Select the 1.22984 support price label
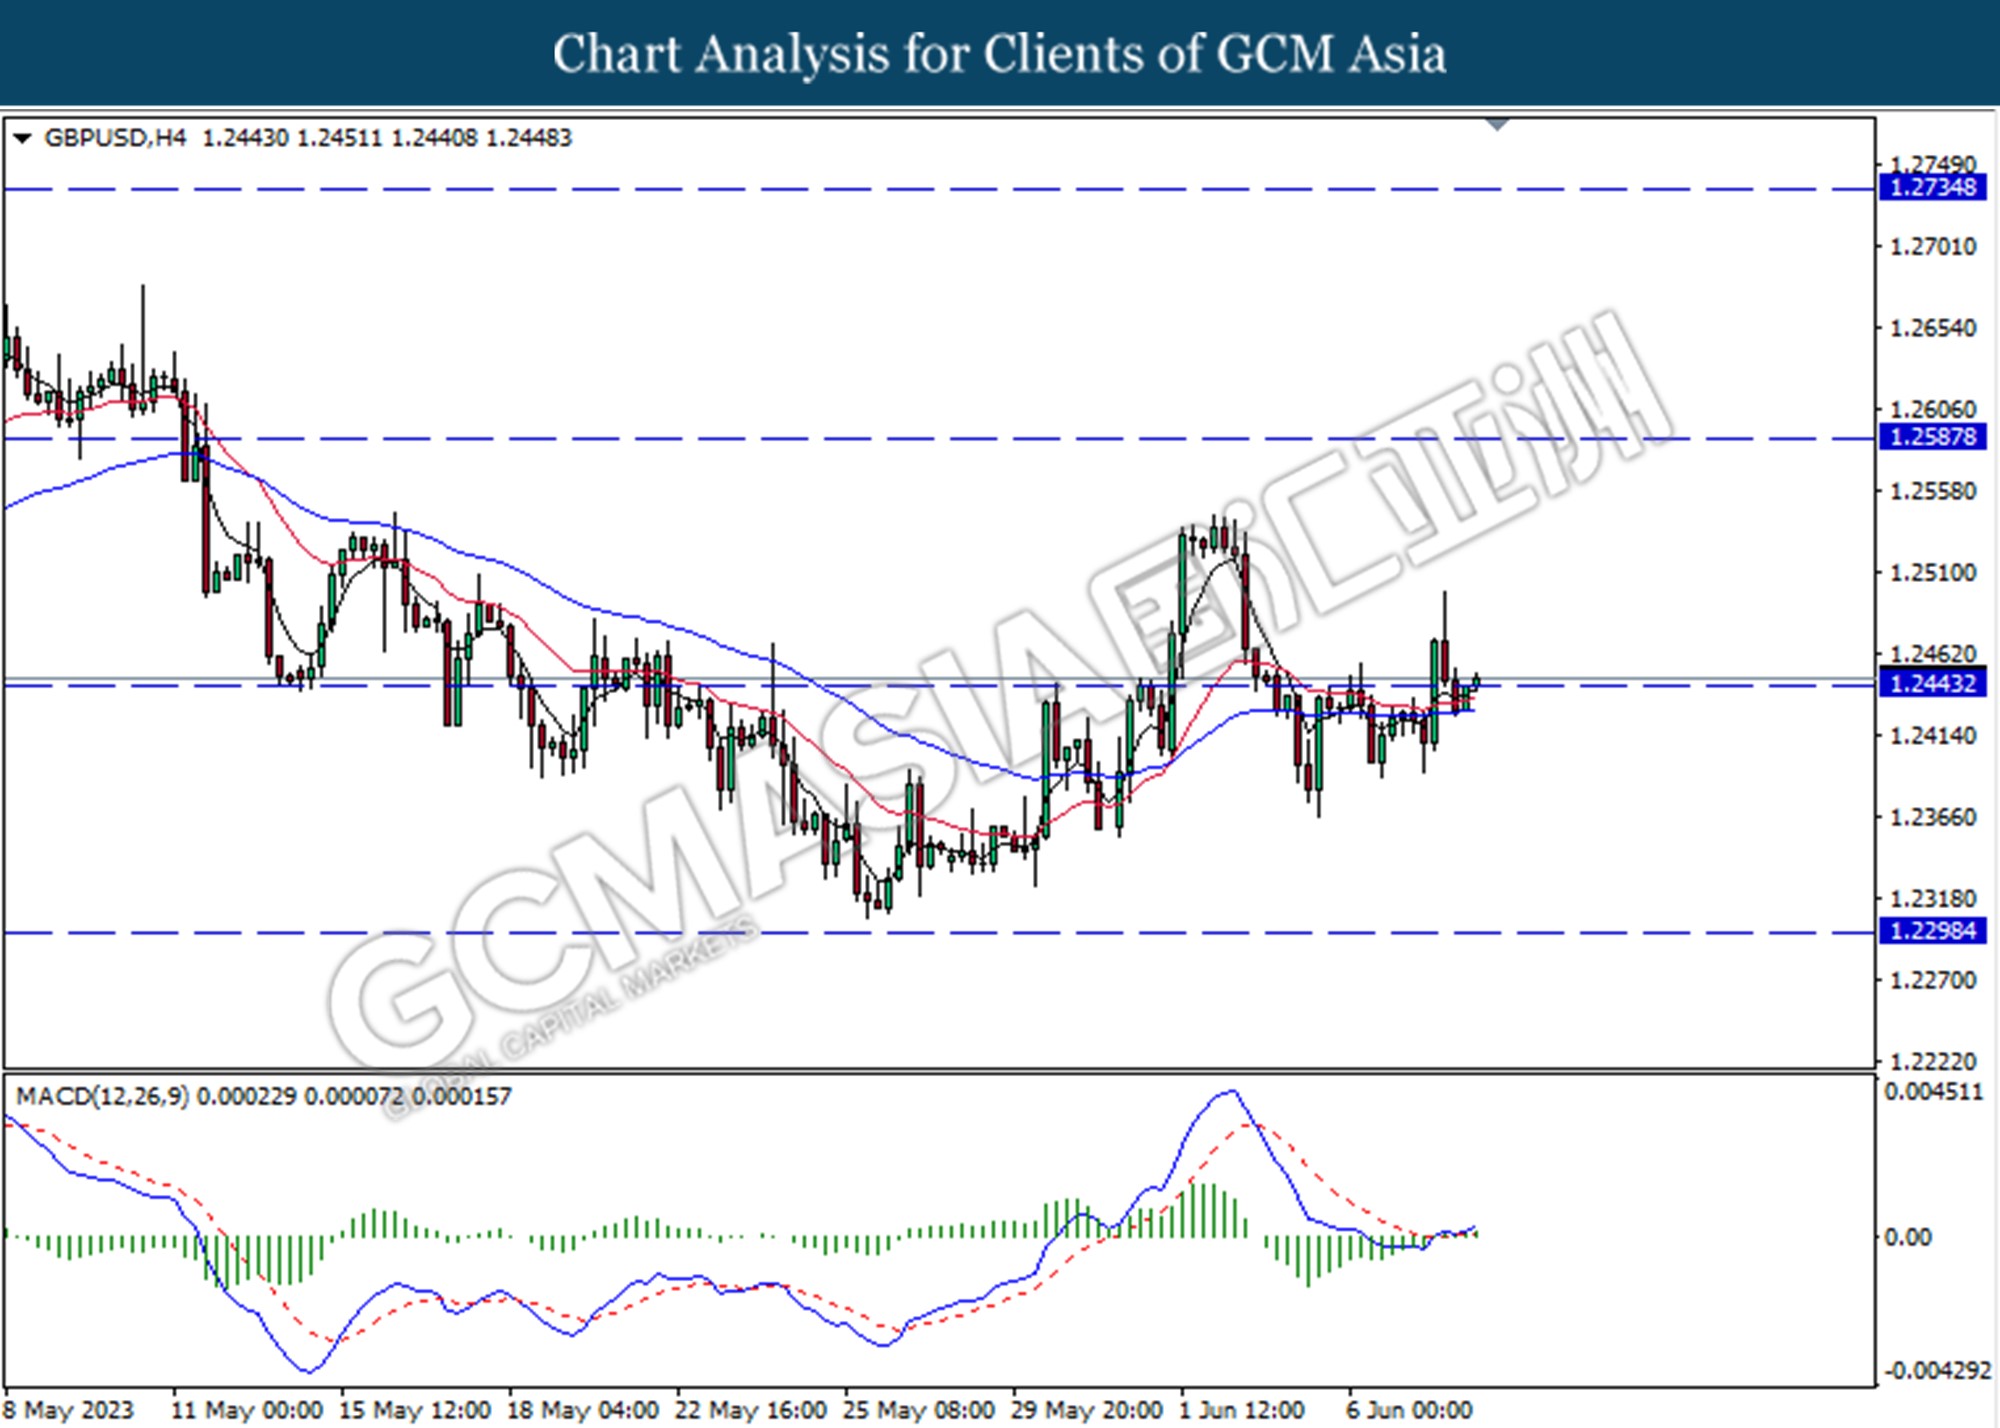 coord(1932,931)
